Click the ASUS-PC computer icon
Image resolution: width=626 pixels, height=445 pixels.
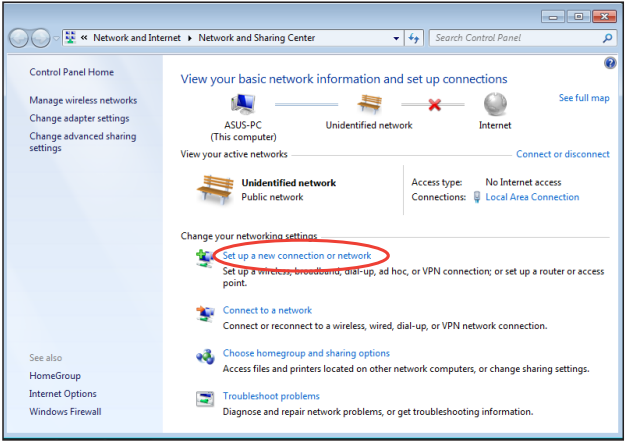pos(243,105)
